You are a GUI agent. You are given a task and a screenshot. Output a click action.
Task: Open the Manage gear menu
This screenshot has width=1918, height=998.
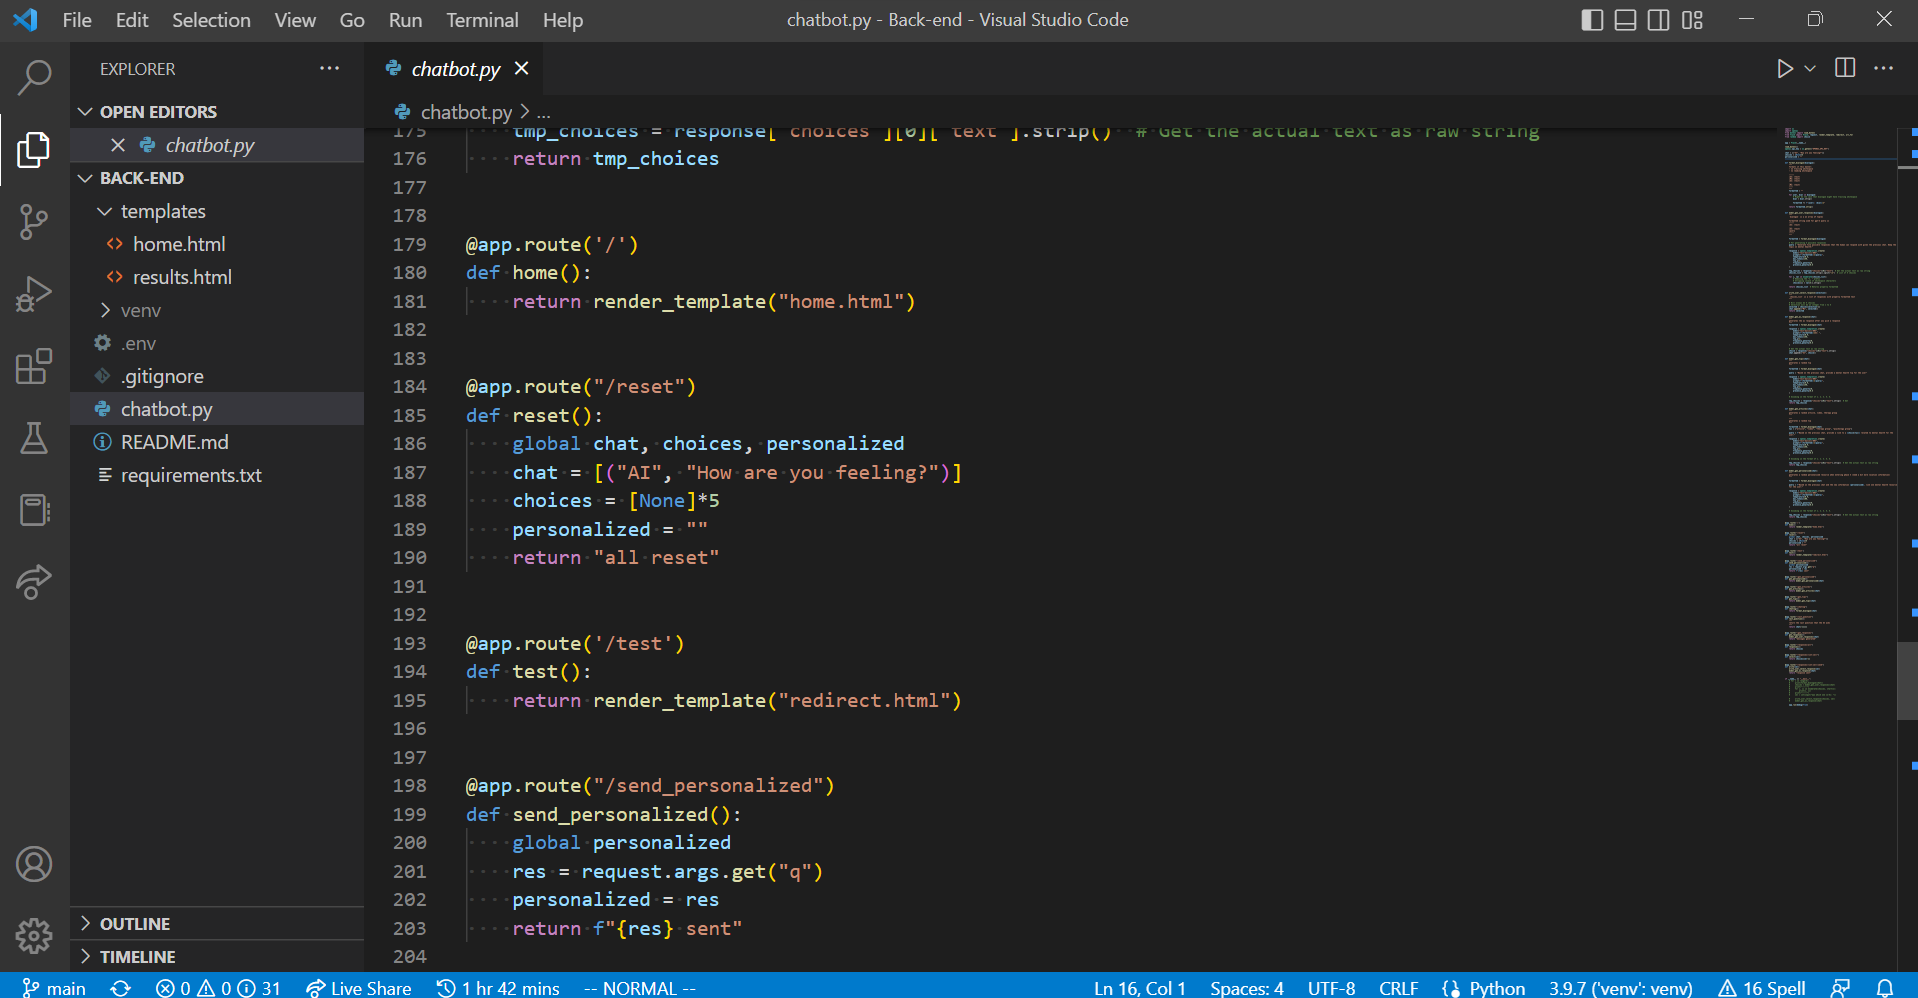pyautogui.click(x=34, y=936)
